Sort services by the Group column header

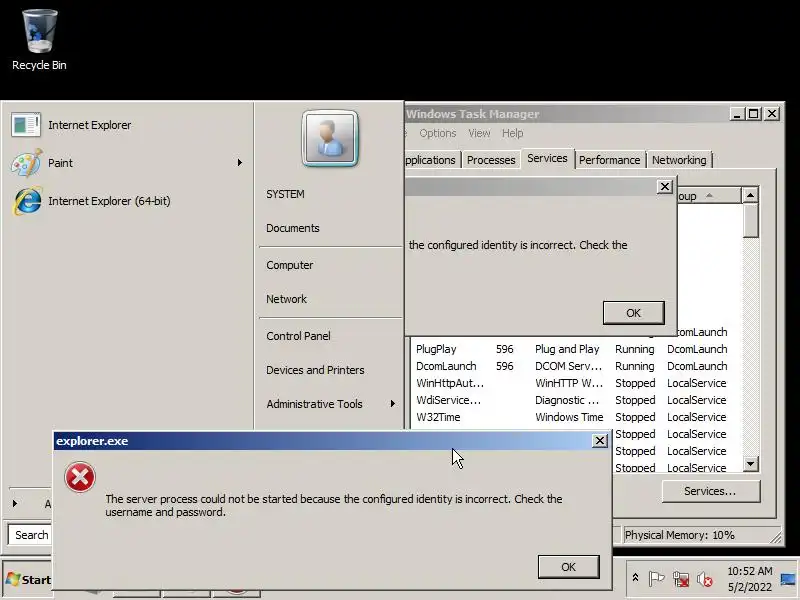(709, 196)
